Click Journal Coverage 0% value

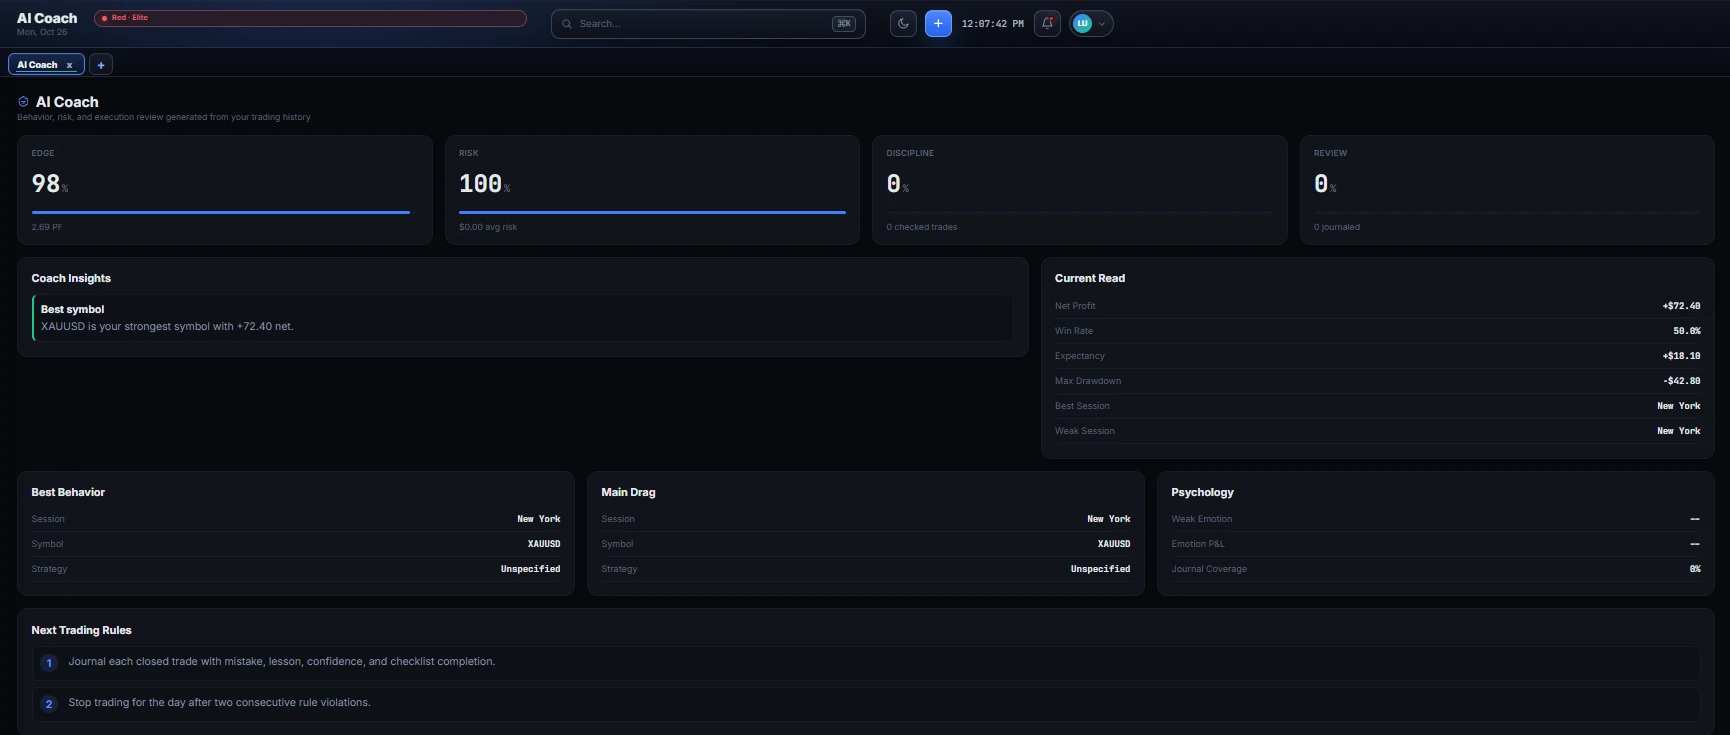[1695, 569]
